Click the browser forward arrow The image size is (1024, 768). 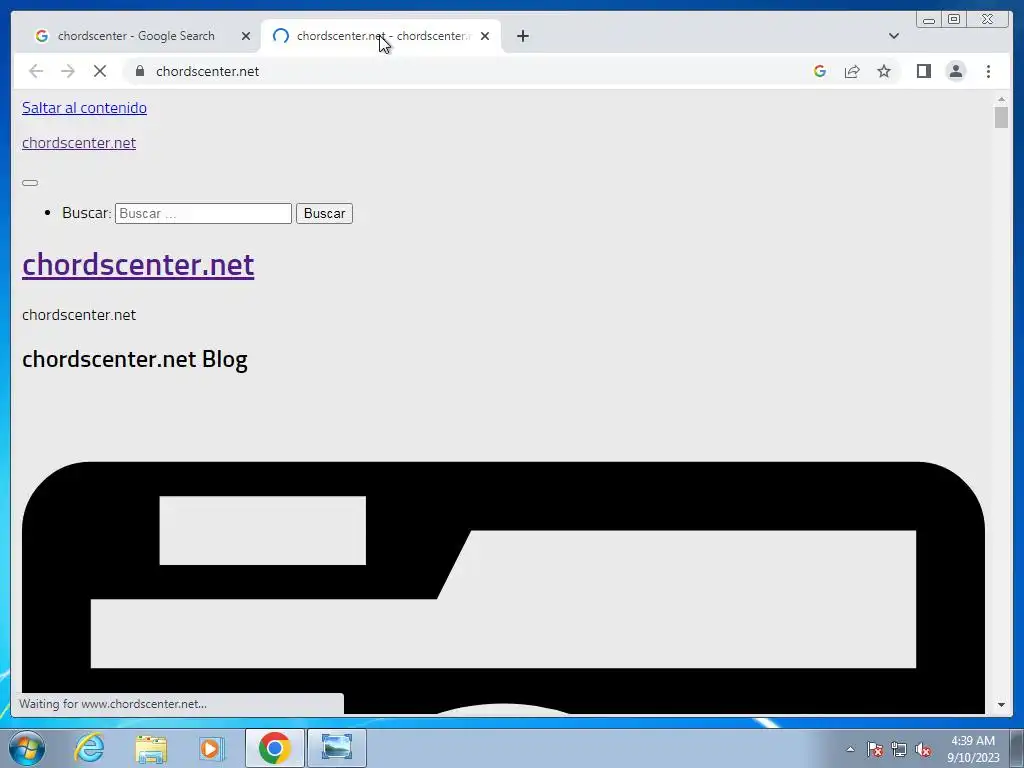(x=67, y=71)
